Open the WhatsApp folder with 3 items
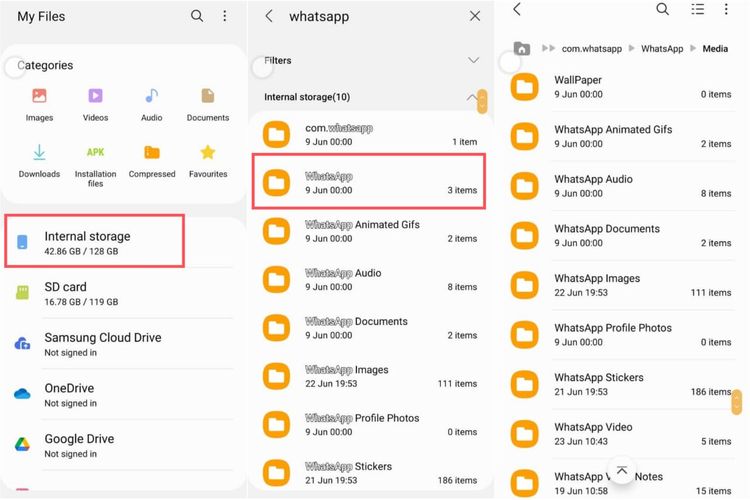Screen dimensions: 750x500 coord(369,181)
